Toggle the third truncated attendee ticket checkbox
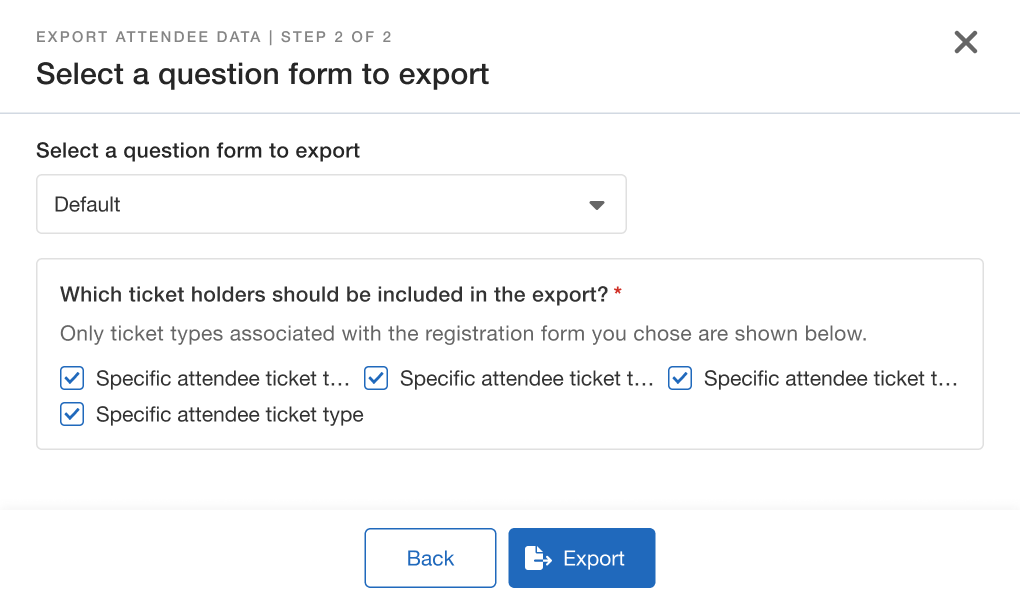The width and height of the screenshot is (1020, 606). [x=680, y=378]
